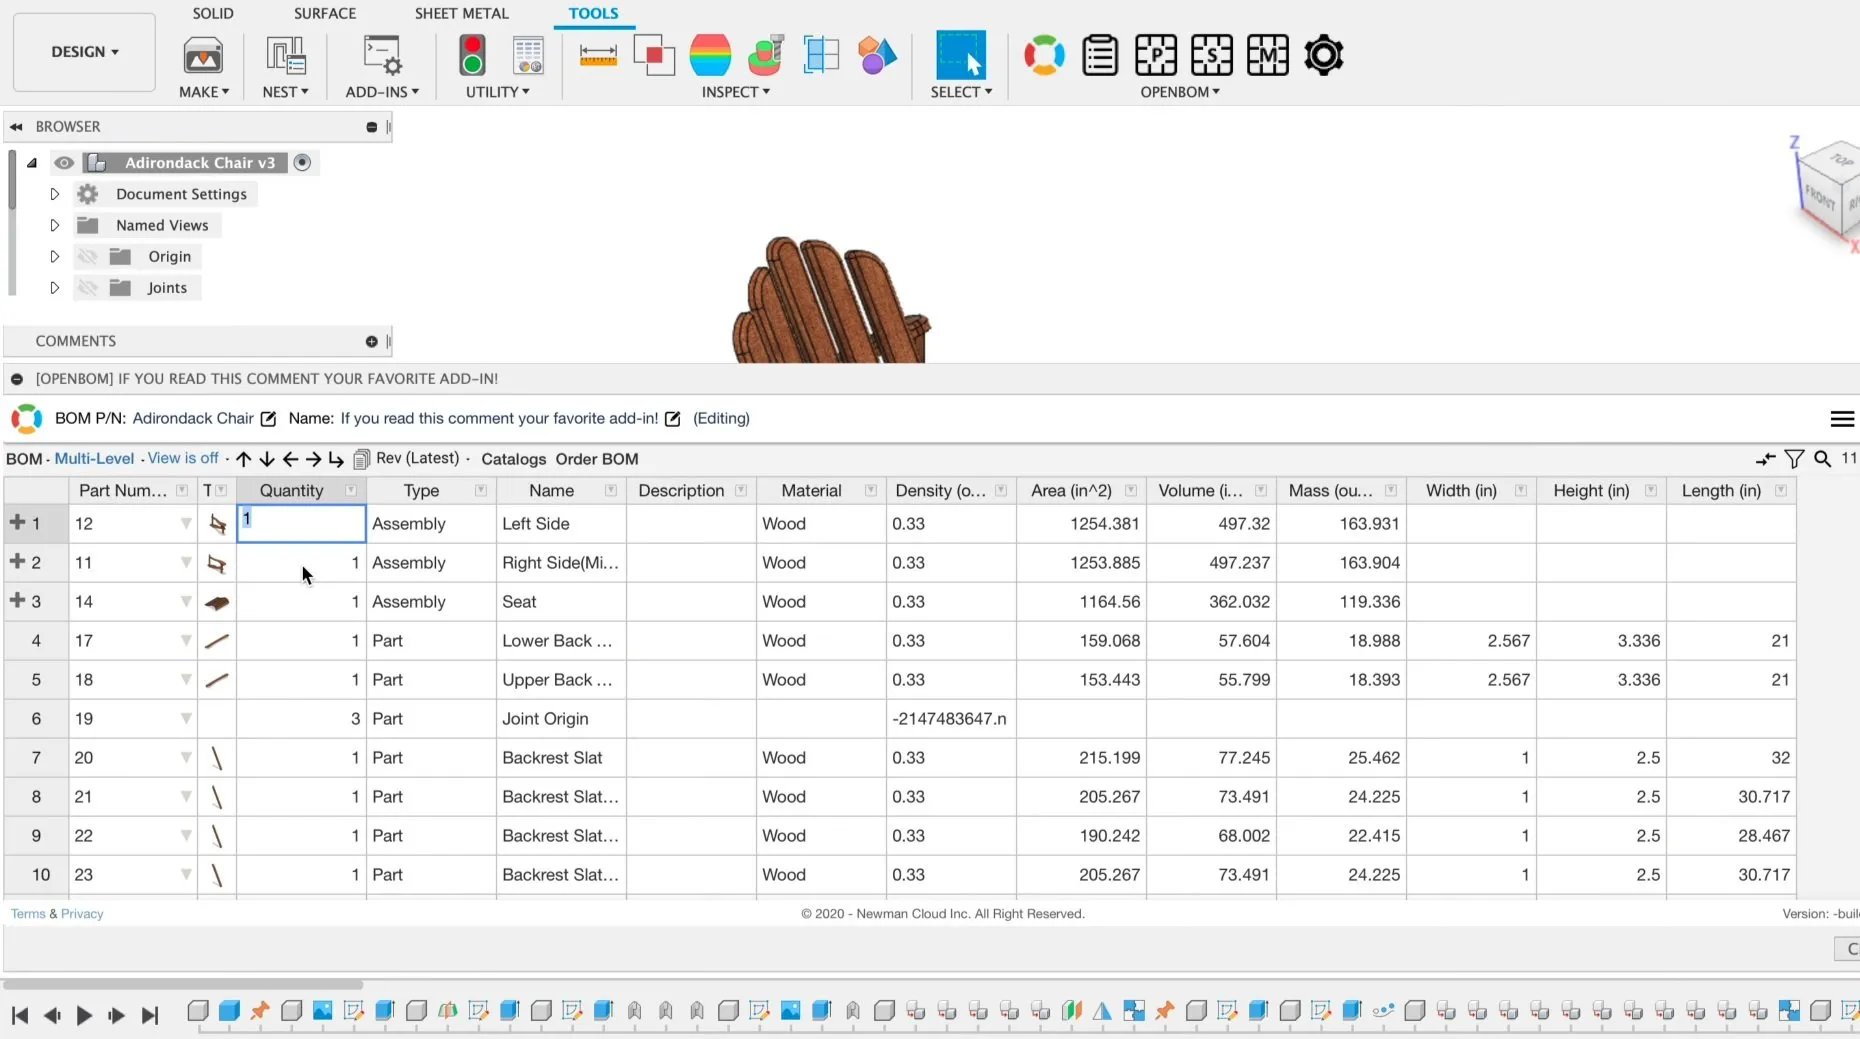Open the BOM search magnifier icon
Screen dimensions: 1860x1039
pyautogui.click(x=1823, y=459)
